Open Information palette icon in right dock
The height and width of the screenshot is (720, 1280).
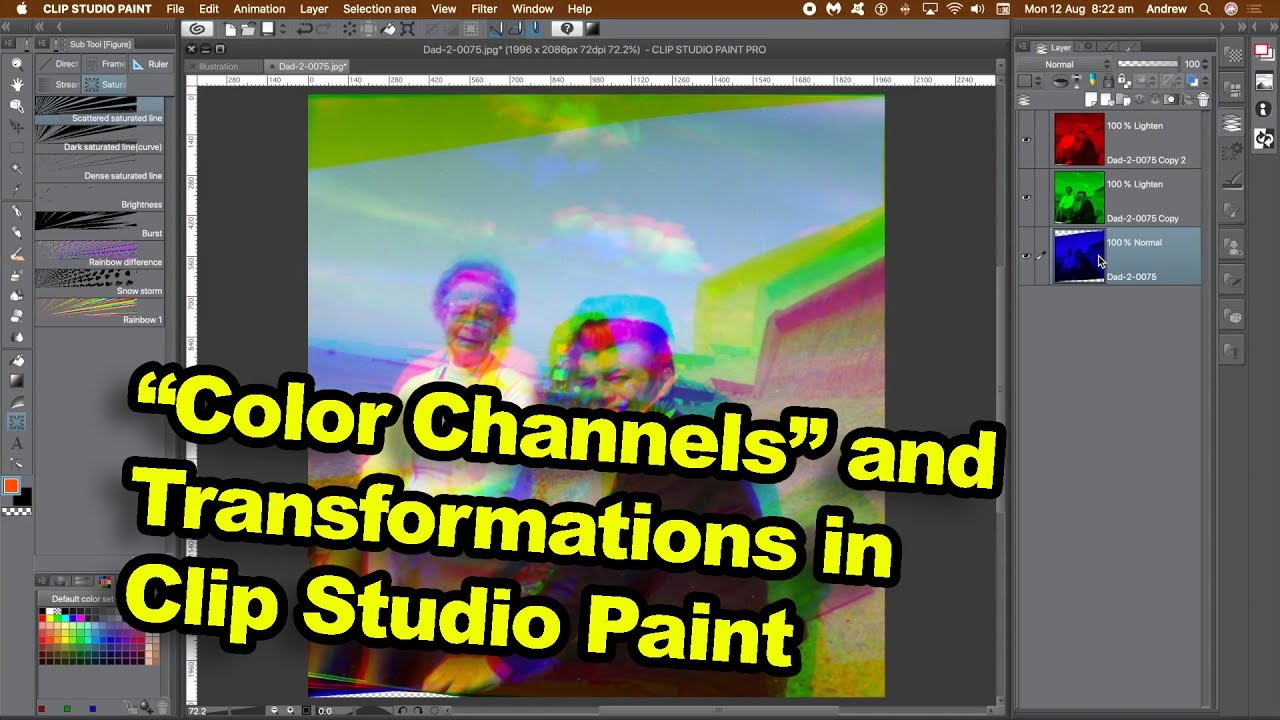(x=1264, y=109)
